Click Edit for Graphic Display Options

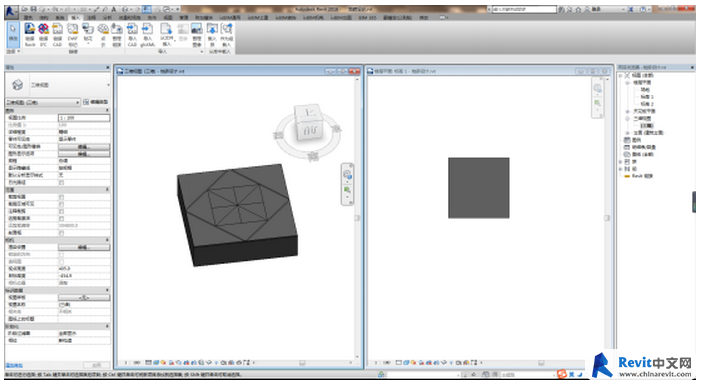coord(84,154)
